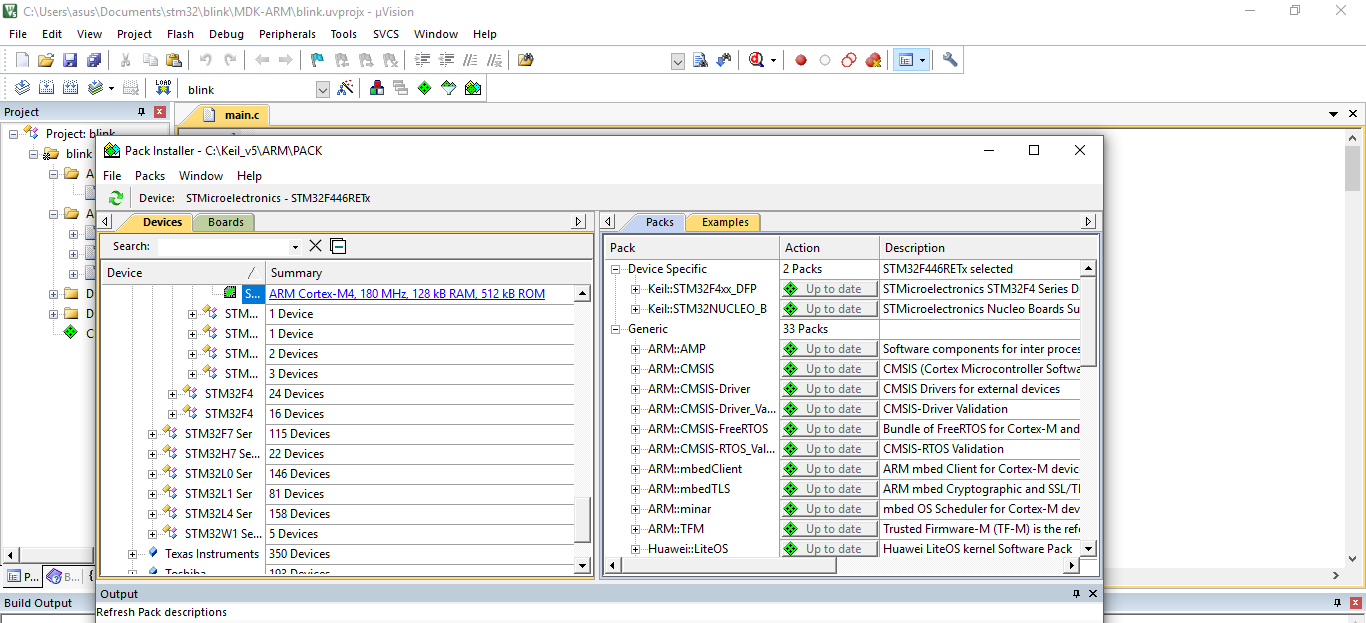Open batch build dropdown arrow

coord(111,88)
